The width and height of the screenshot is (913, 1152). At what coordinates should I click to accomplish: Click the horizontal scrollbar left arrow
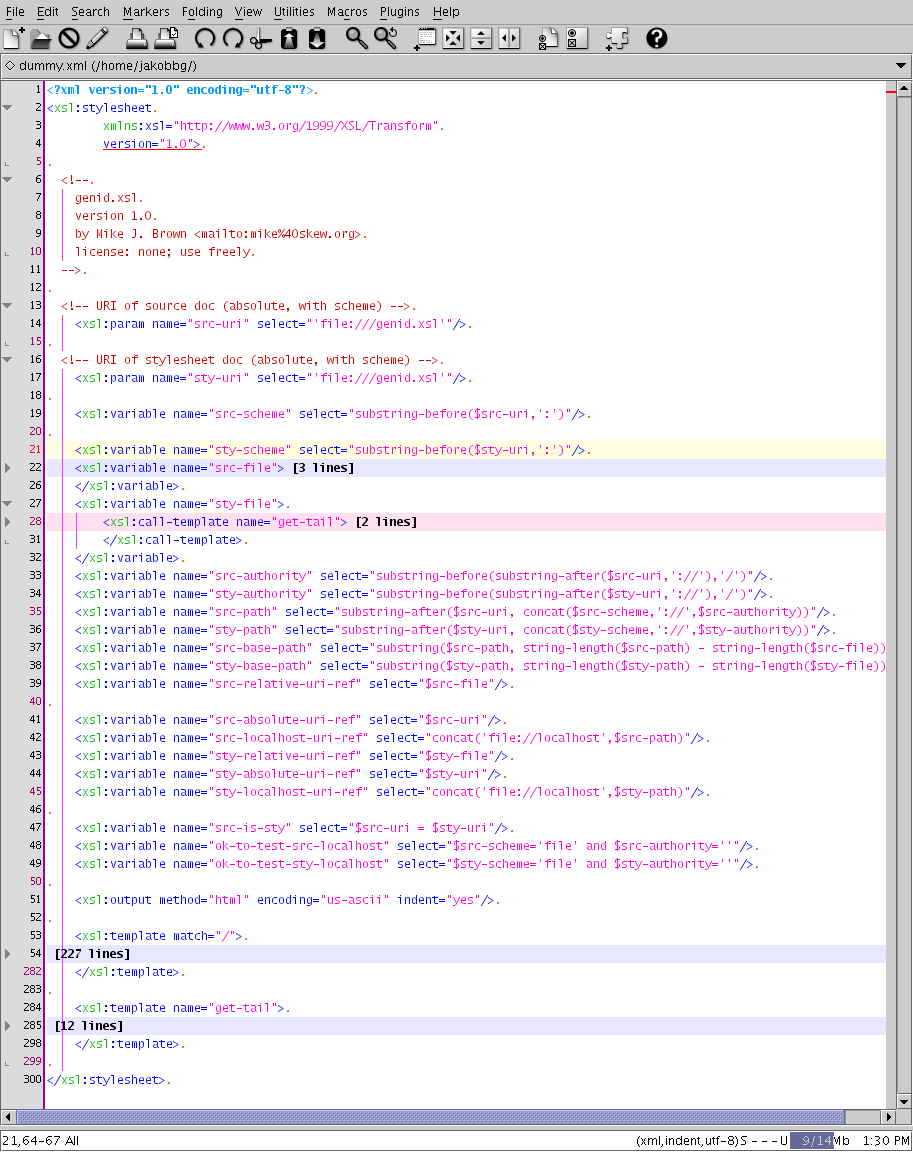(8, 1117)
